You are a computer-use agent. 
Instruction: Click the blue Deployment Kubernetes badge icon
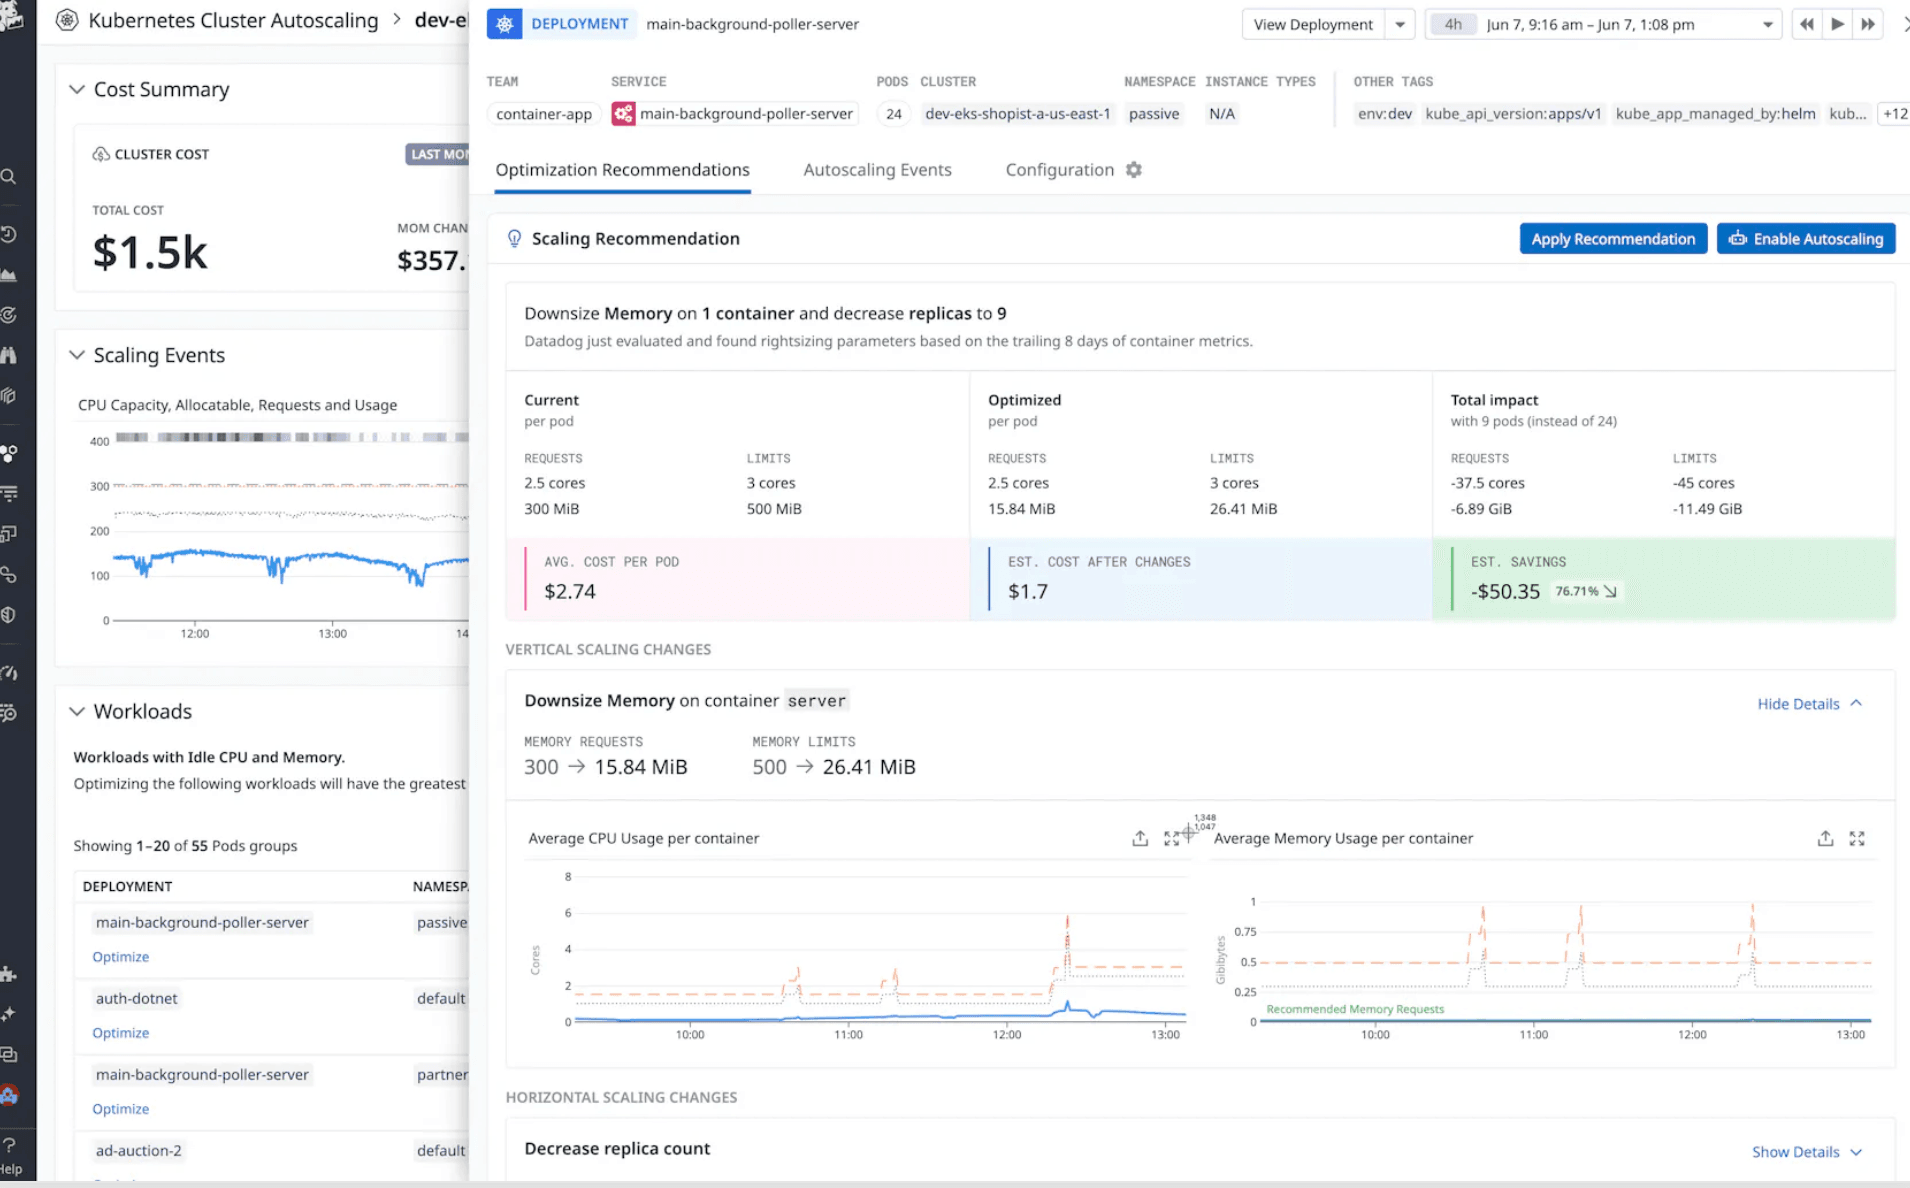pyautogui.click(x=505, y=24)
